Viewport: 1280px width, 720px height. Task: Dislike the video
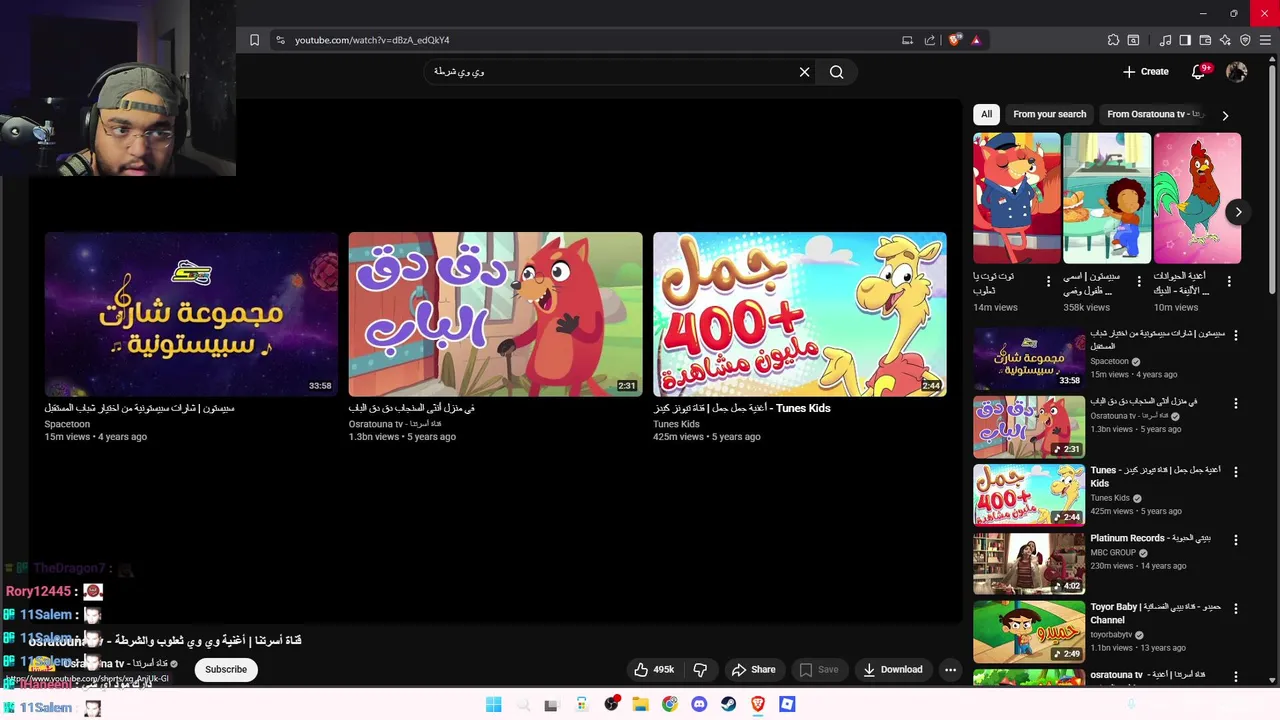click(700, 669)
